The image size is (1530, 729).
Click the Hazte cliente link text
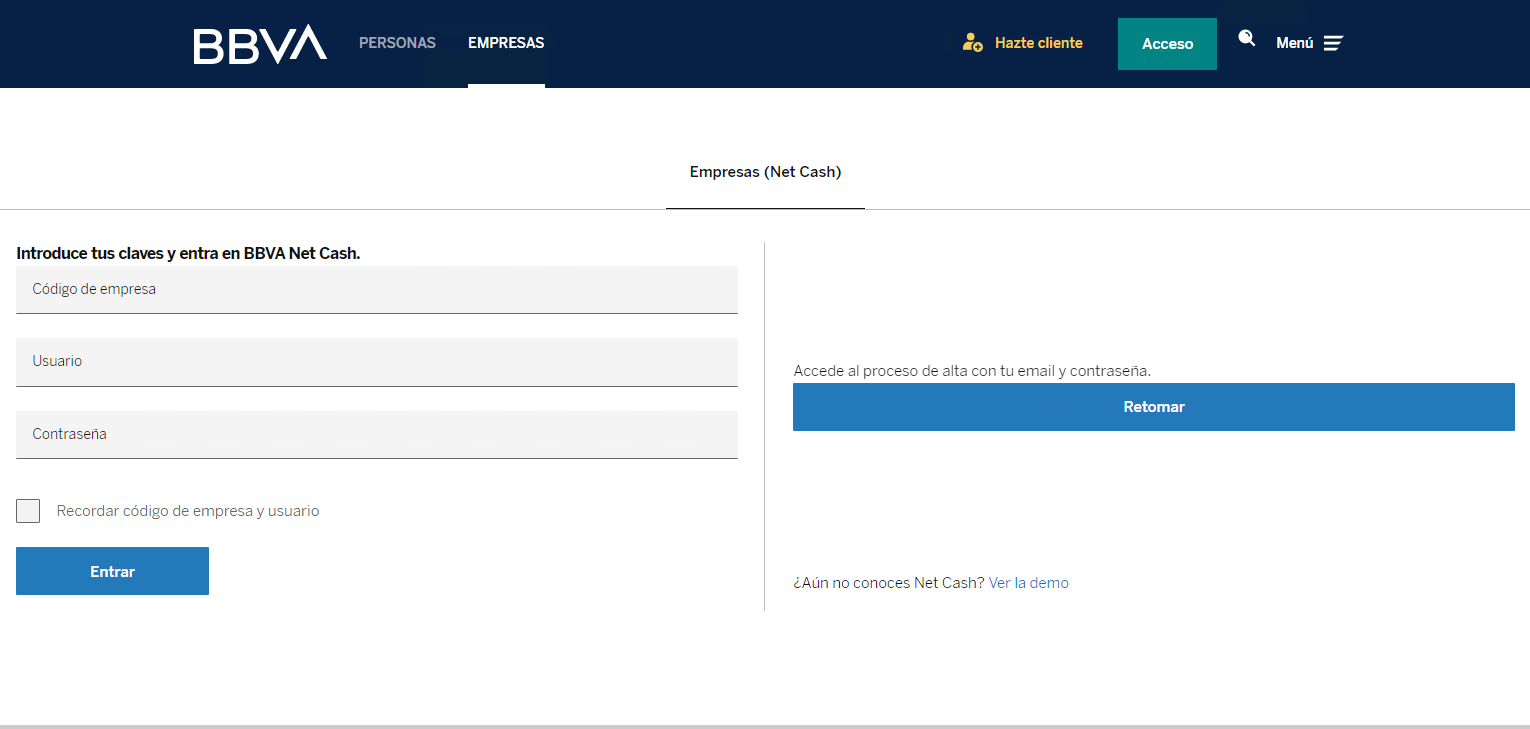(x=1038, y=43)
